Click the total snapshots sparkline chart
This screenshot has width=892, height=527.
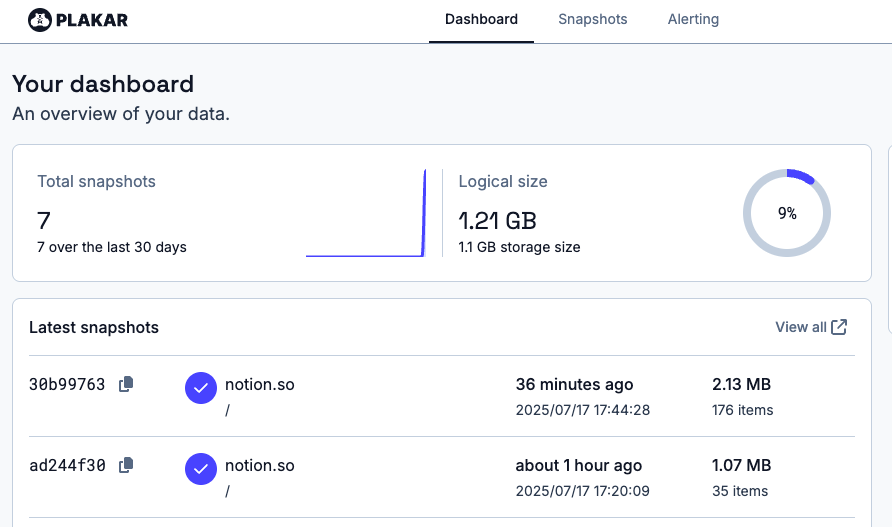click(367, 215)
